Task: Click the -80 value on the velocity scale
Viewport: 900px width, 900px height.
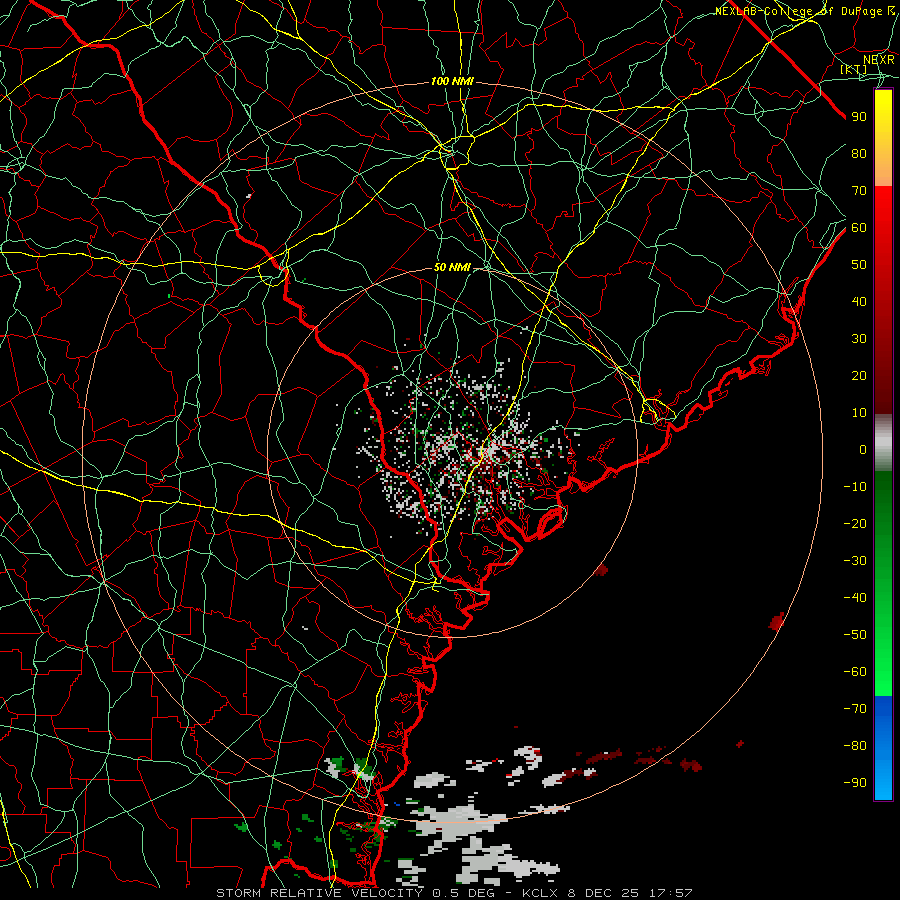Action: pyautogui.click(x=855, y=746)
